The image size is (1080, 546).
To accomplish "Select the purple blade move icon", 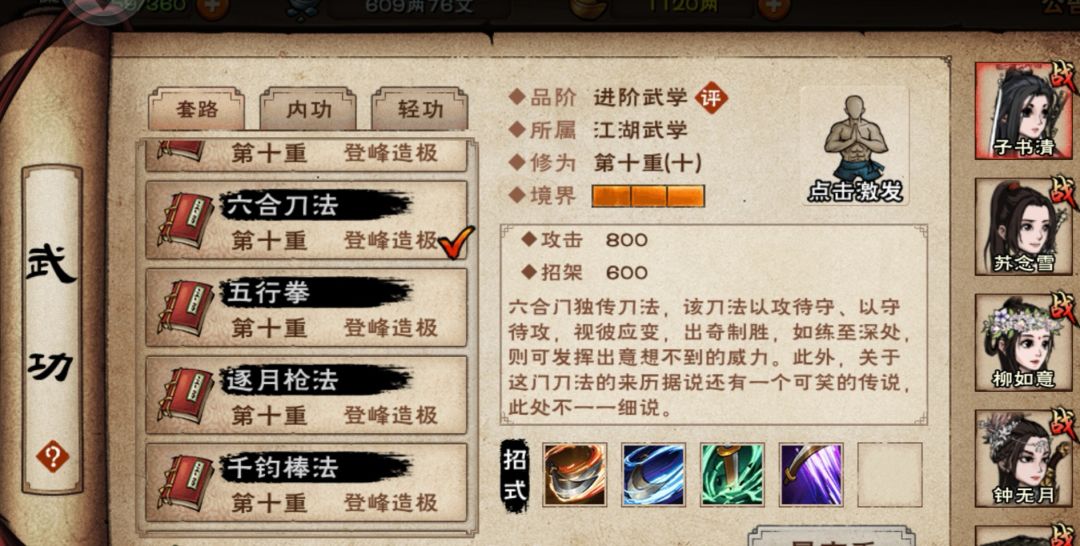I will pyautogui.click(x=811, y=474).
